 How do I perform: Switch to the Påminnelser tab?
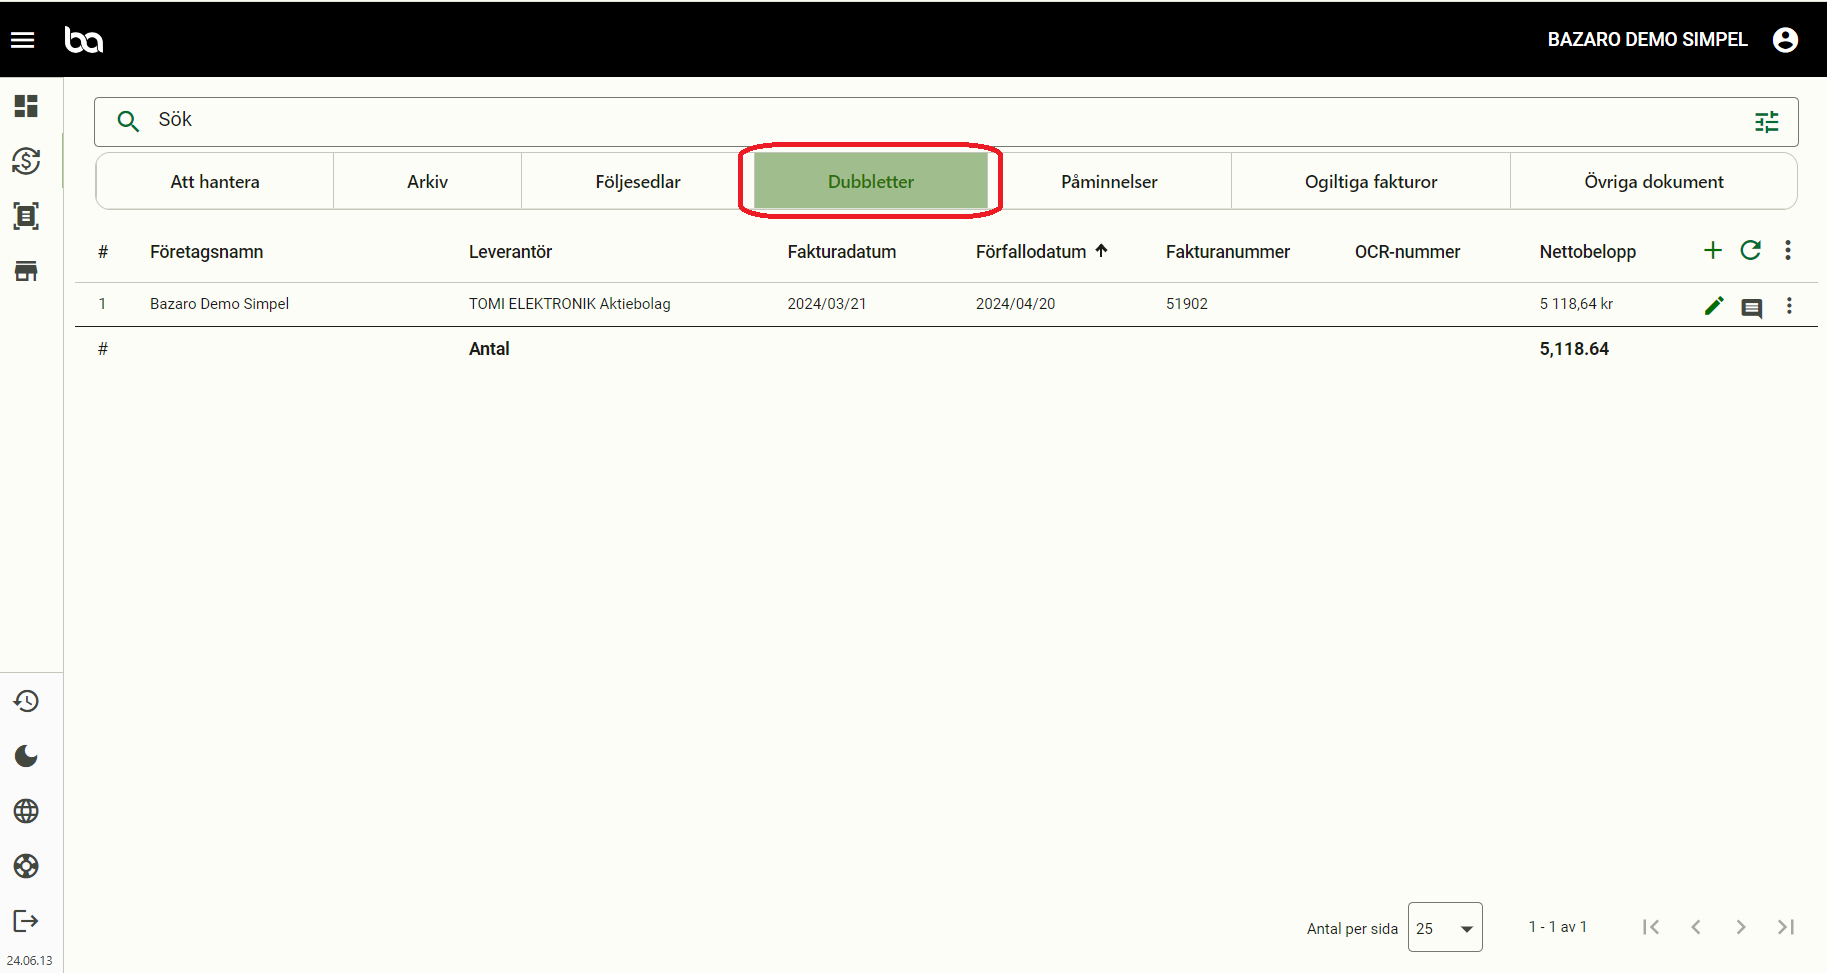[1109, 182]
